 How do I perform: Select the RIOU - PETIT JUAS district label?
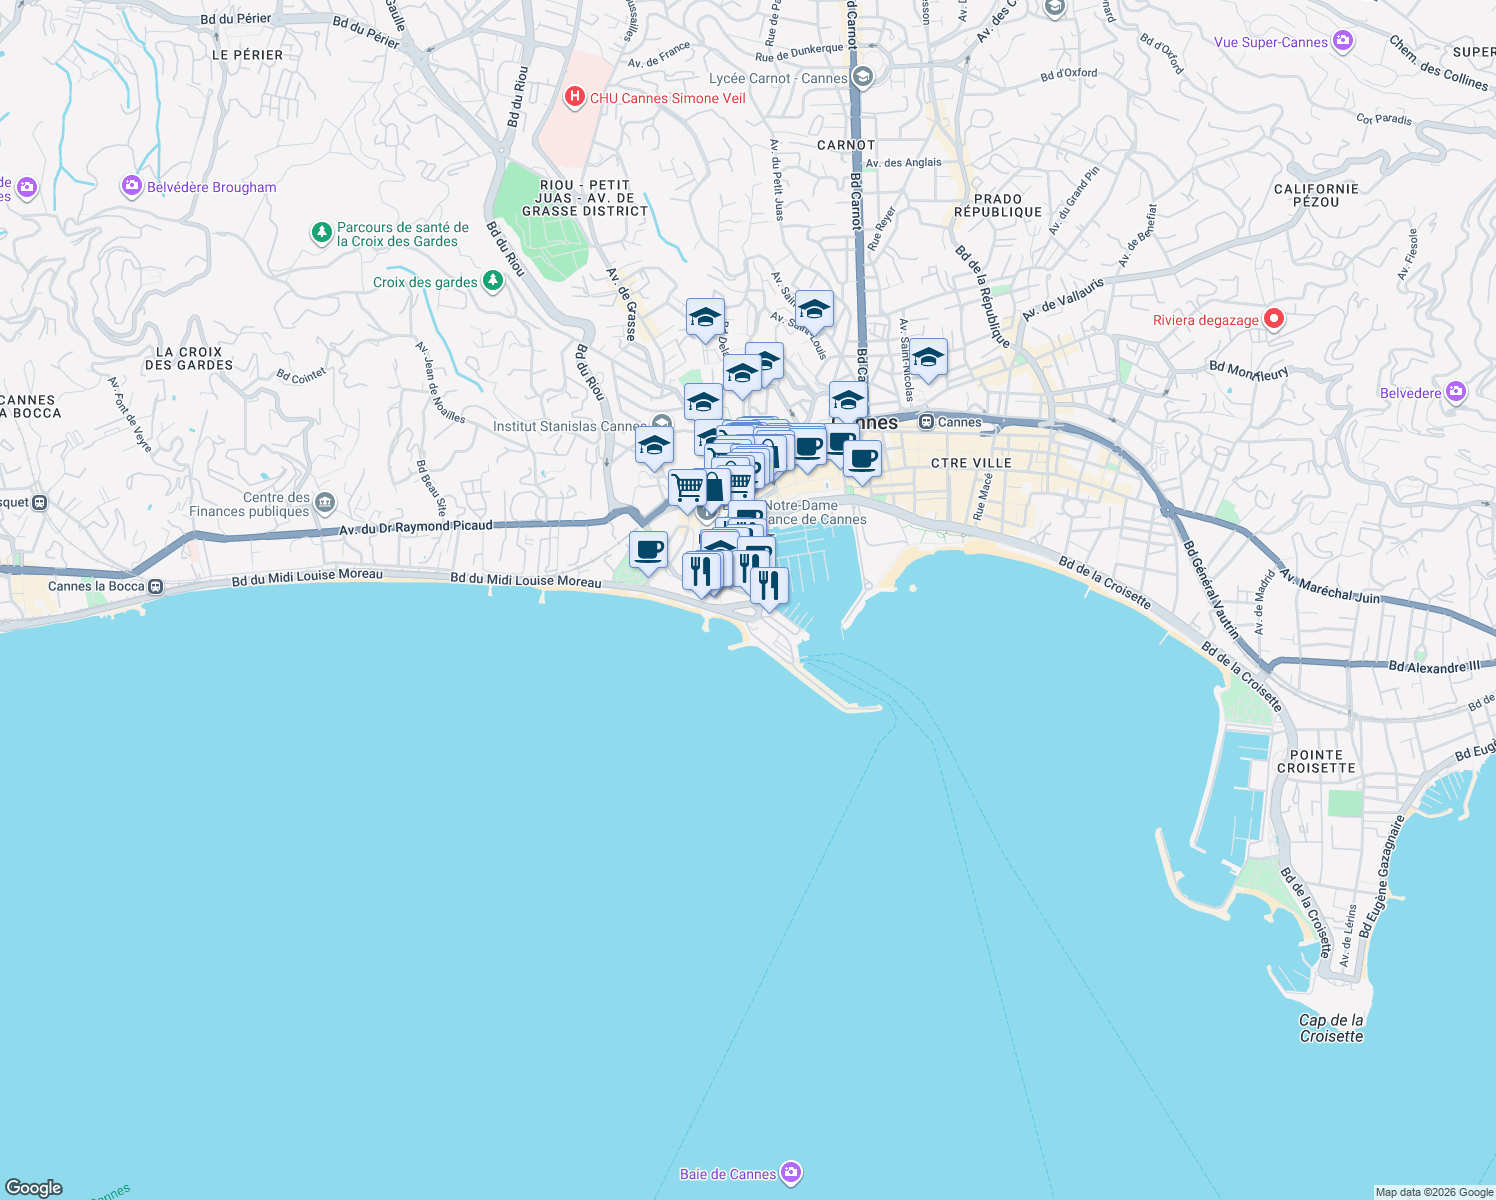click(x=585, y=198)
